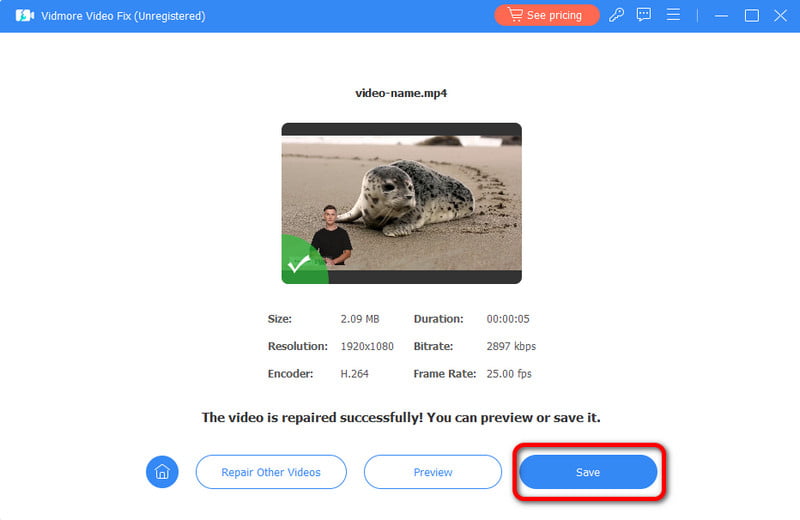Click the See pricing button
800x520 pixels.
547,15
